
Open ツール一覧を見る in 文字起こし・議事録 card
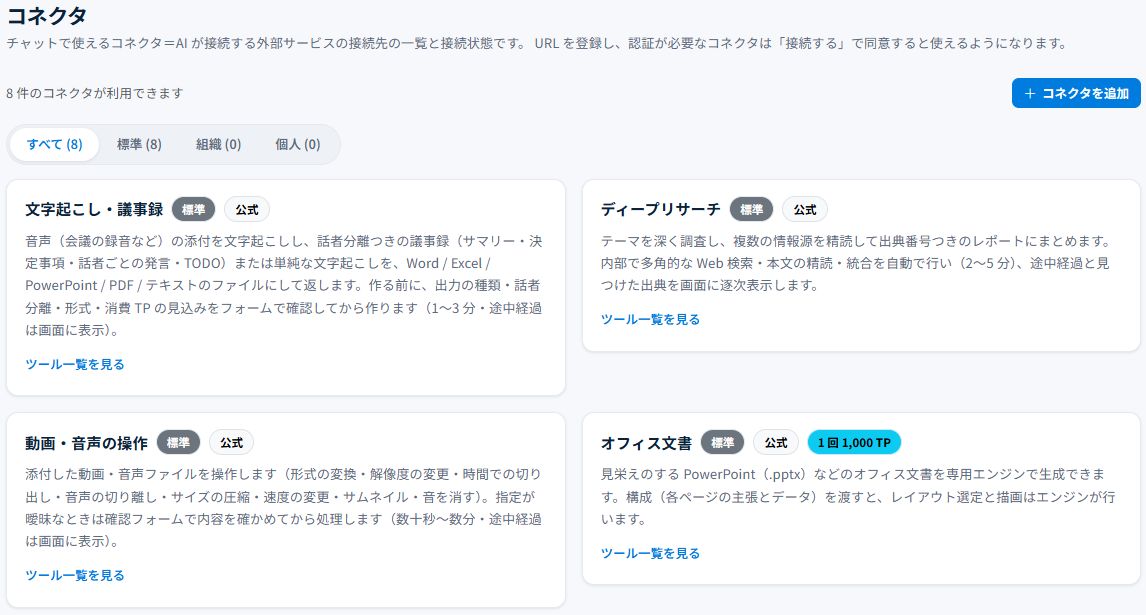(75, 364)
